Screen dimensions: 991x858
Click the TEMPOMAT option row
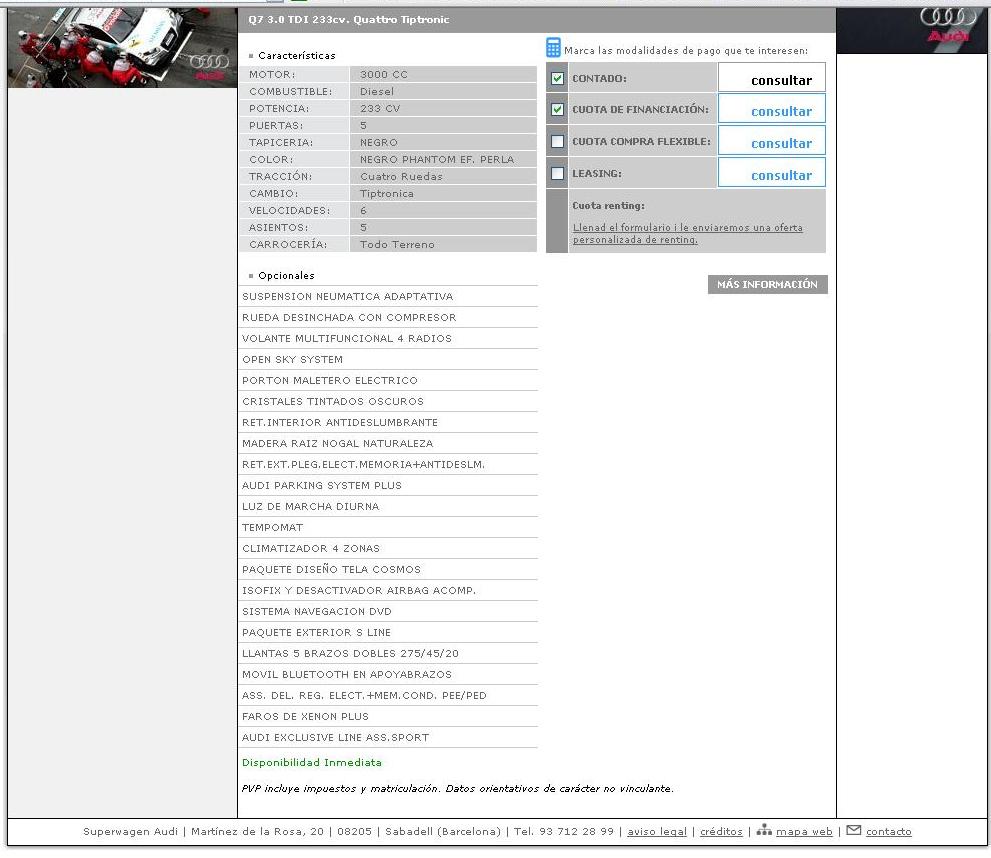tap(388, 528)
